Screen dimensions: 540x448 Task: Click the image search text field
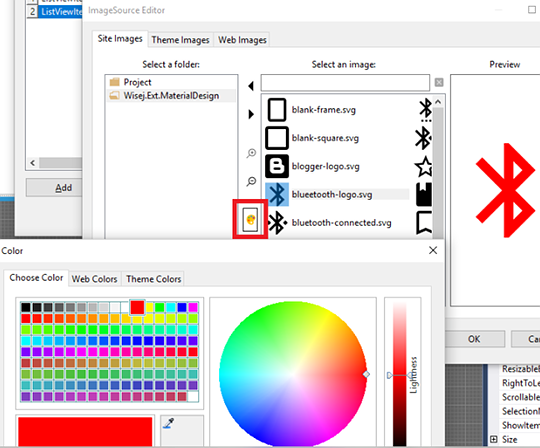[345, 83]
